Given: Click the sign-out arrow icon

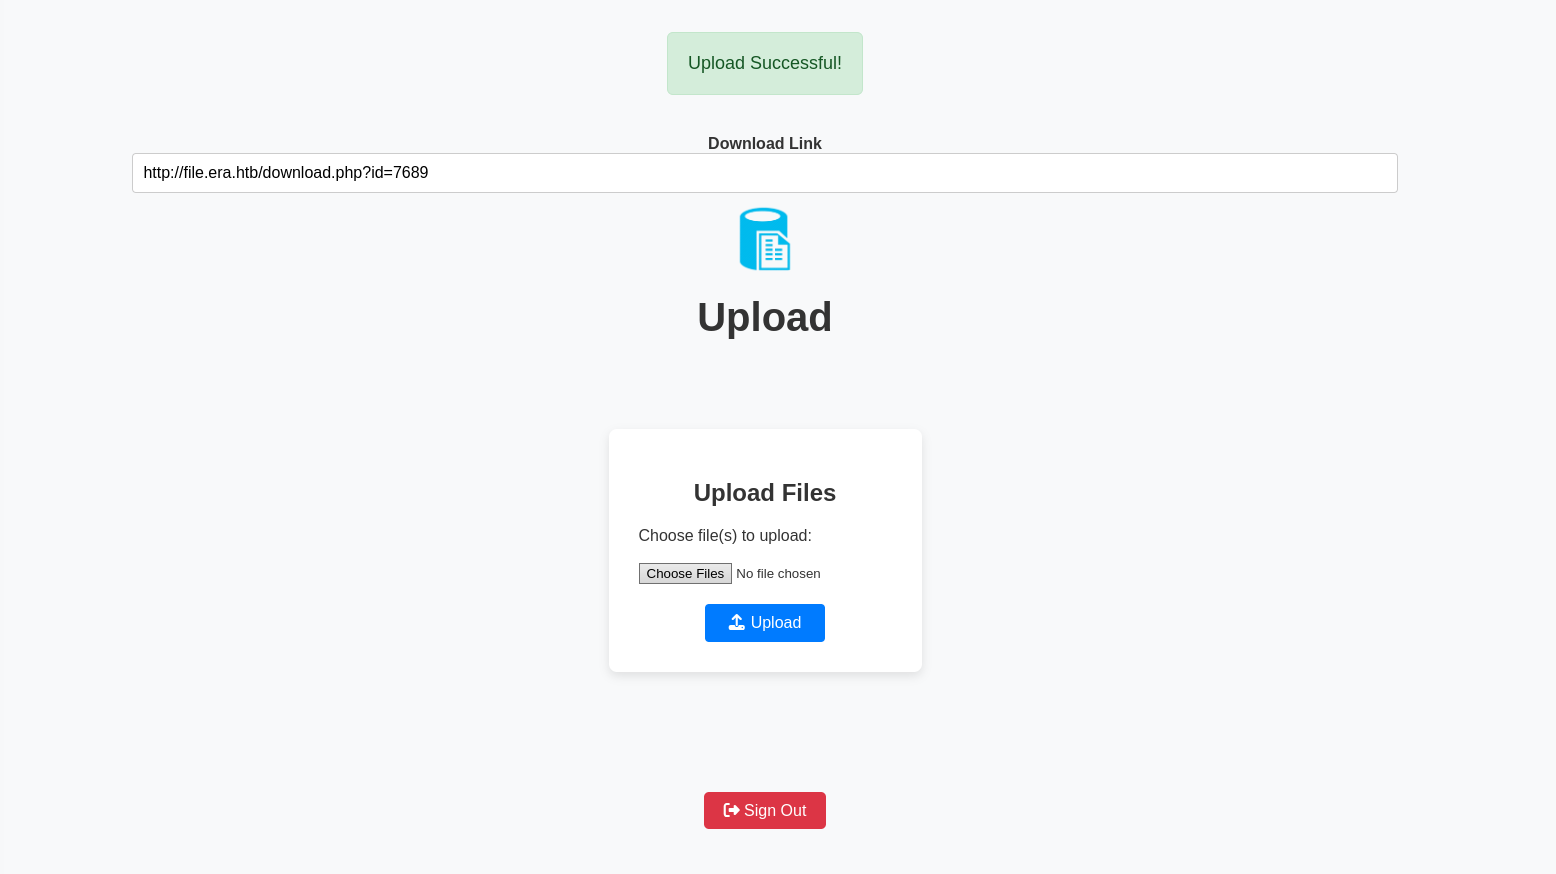Looking at the screenshot, I should pos(731,810).
